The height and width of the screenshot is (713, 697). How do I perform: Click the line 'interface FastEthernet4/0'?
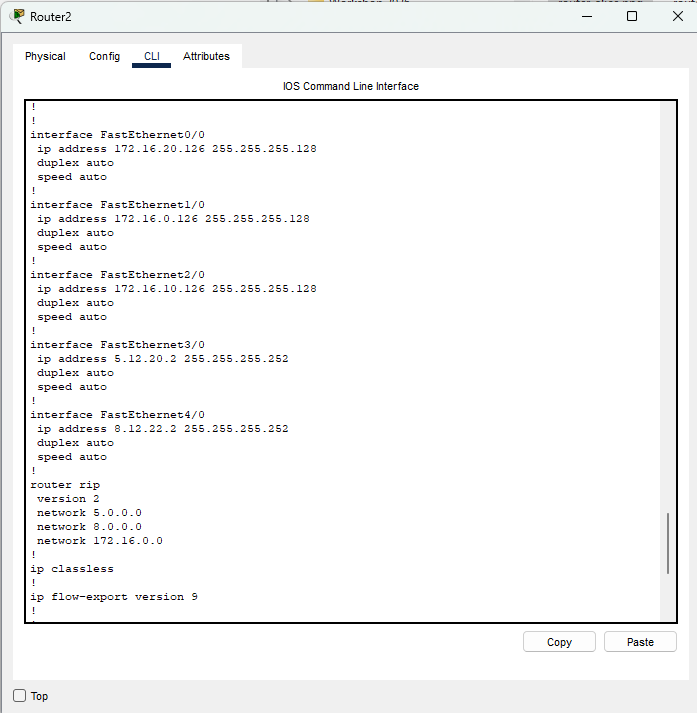pyautogui.click(x=117, y=415)
